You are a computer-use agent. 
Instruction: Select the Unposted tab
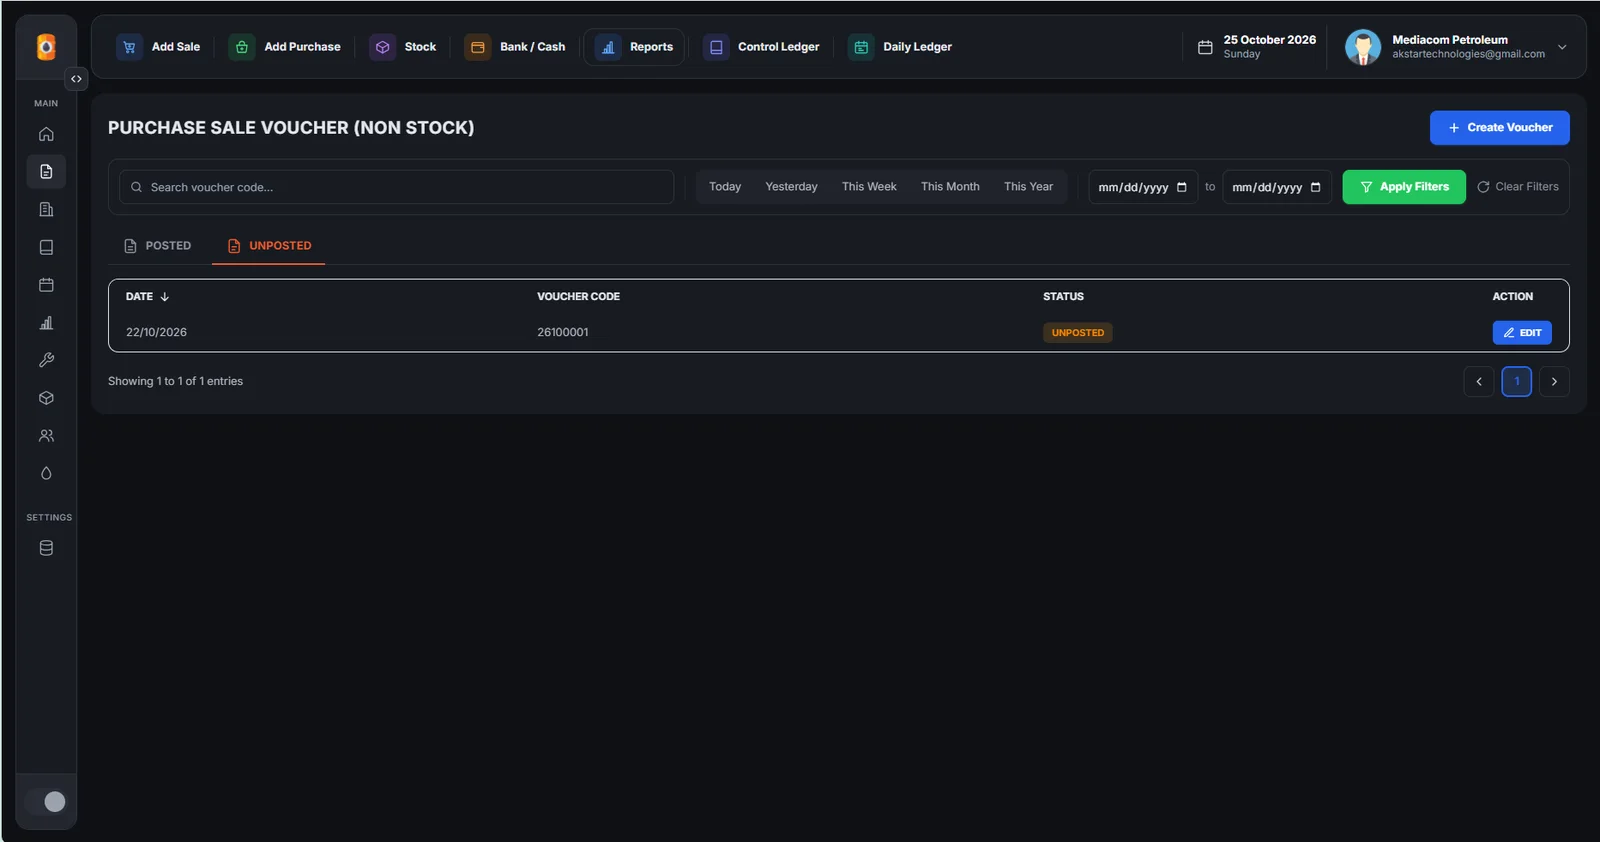pyautogui.click(x=269, y=246)
